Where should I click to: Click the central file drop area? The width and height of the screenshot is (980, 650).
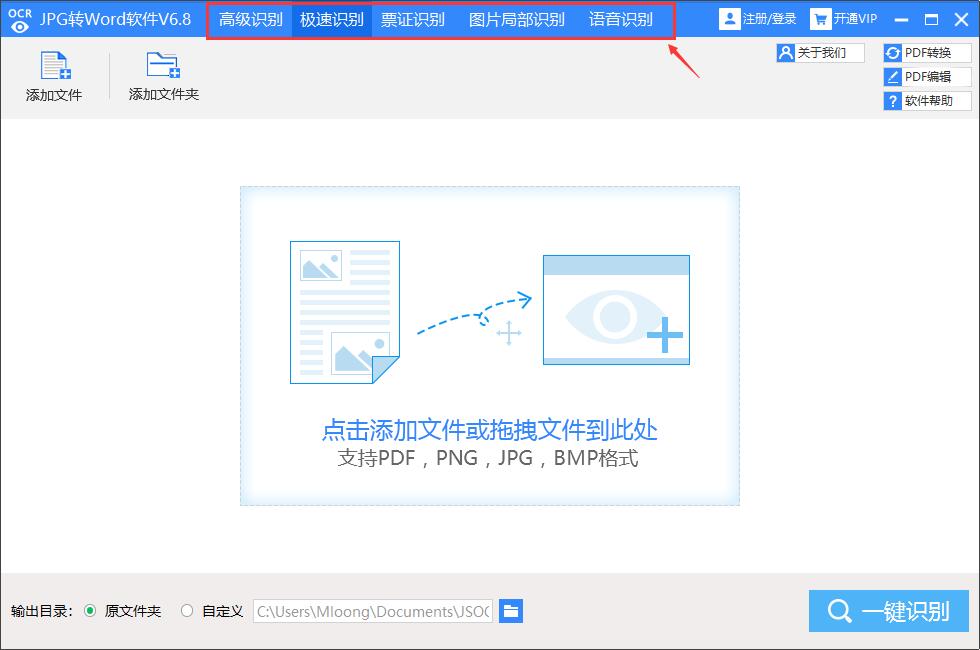click(x=489, y=345)
